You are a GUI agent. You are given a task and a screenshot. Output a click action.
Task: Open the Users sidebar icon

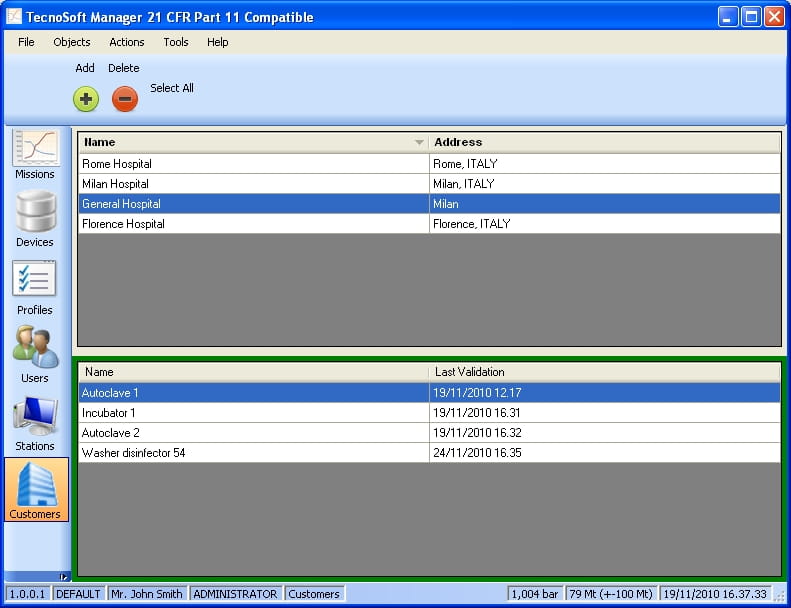point(35,353)
